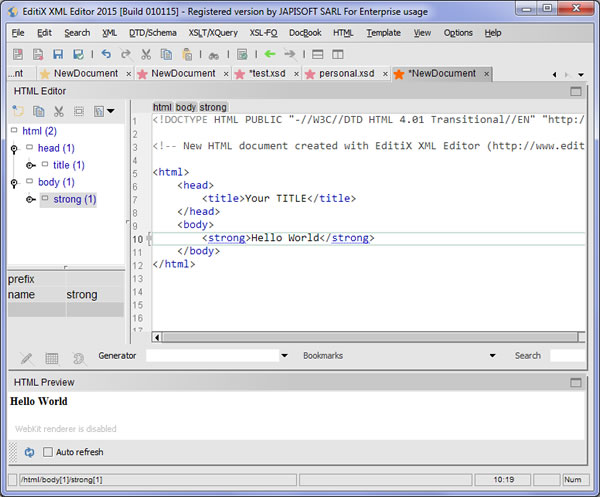Toggle the strong node expander
600x497 pixels.
[30, 199]
